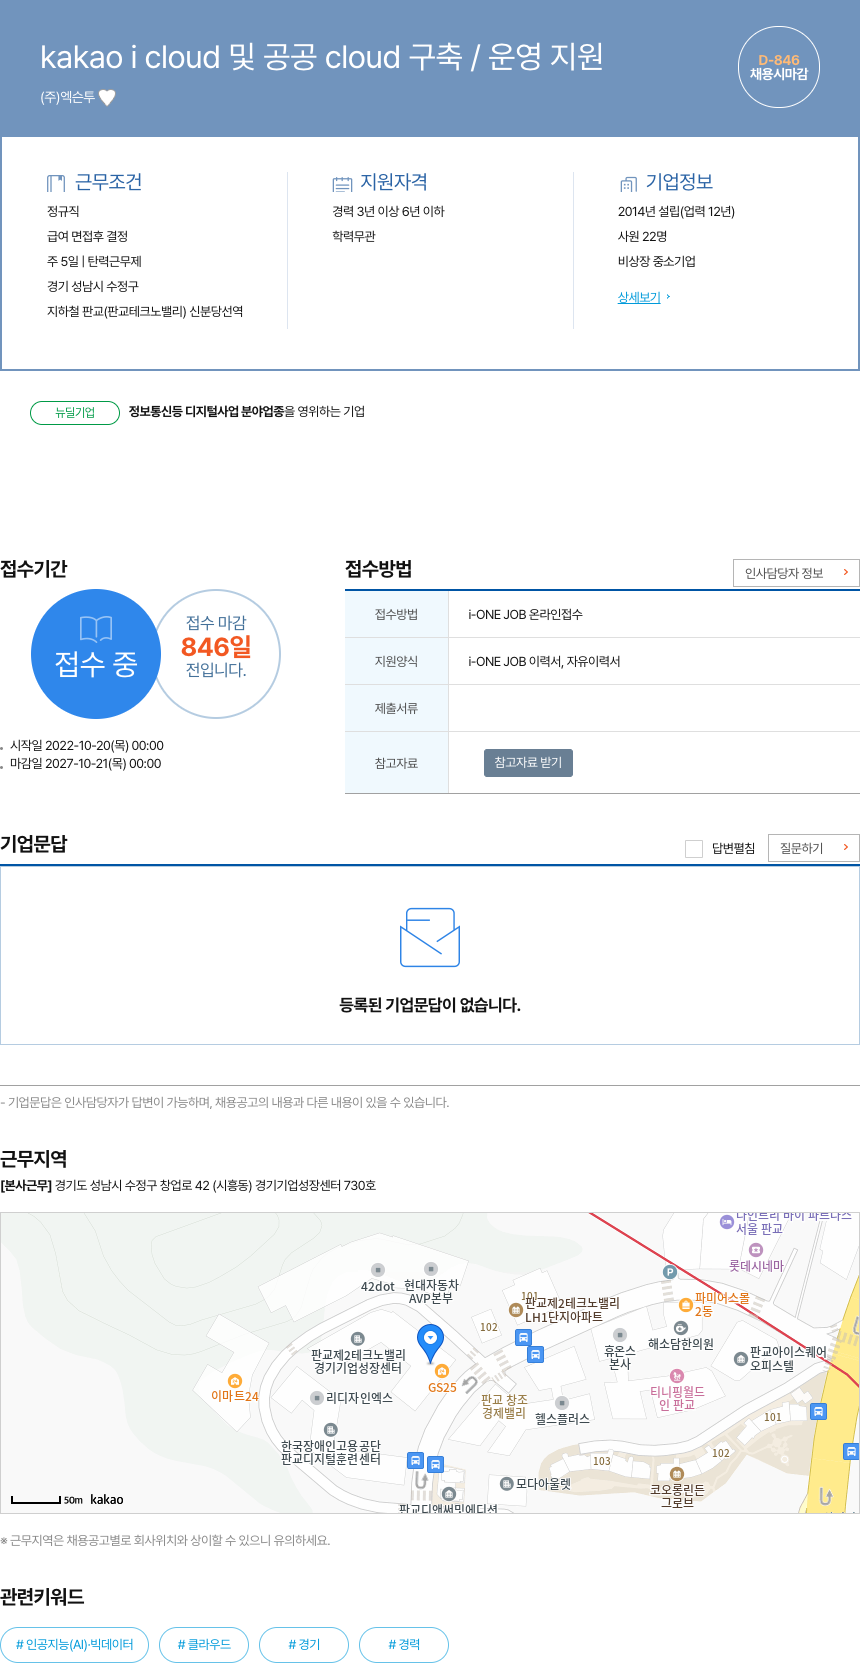860x1664 pixels.
Task: Click bus stop icon near 한국장애인고용공단 판교디지털훈련센터
Action: tap(416, 1461)
